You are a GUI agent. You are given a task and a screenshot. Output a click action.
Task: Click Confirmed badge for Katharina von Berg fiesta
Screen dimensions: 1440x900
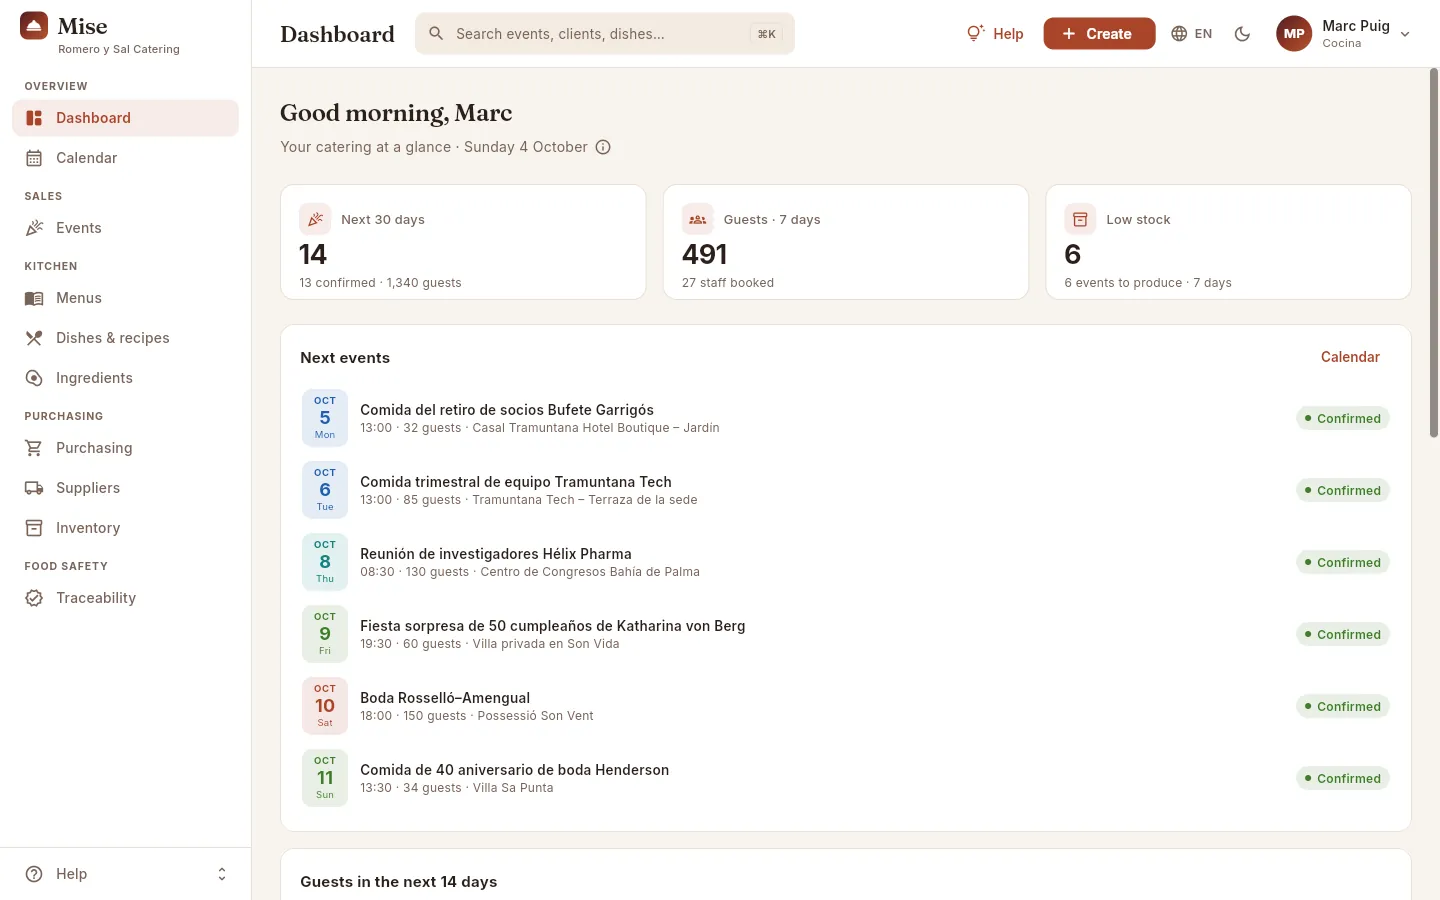coord(1343,634)
